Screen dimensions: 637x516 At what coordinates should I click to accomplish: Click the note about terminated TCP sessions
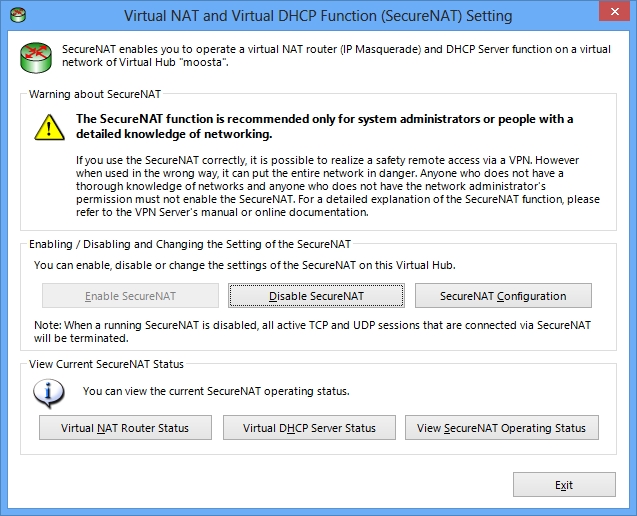tap(312, 332)
